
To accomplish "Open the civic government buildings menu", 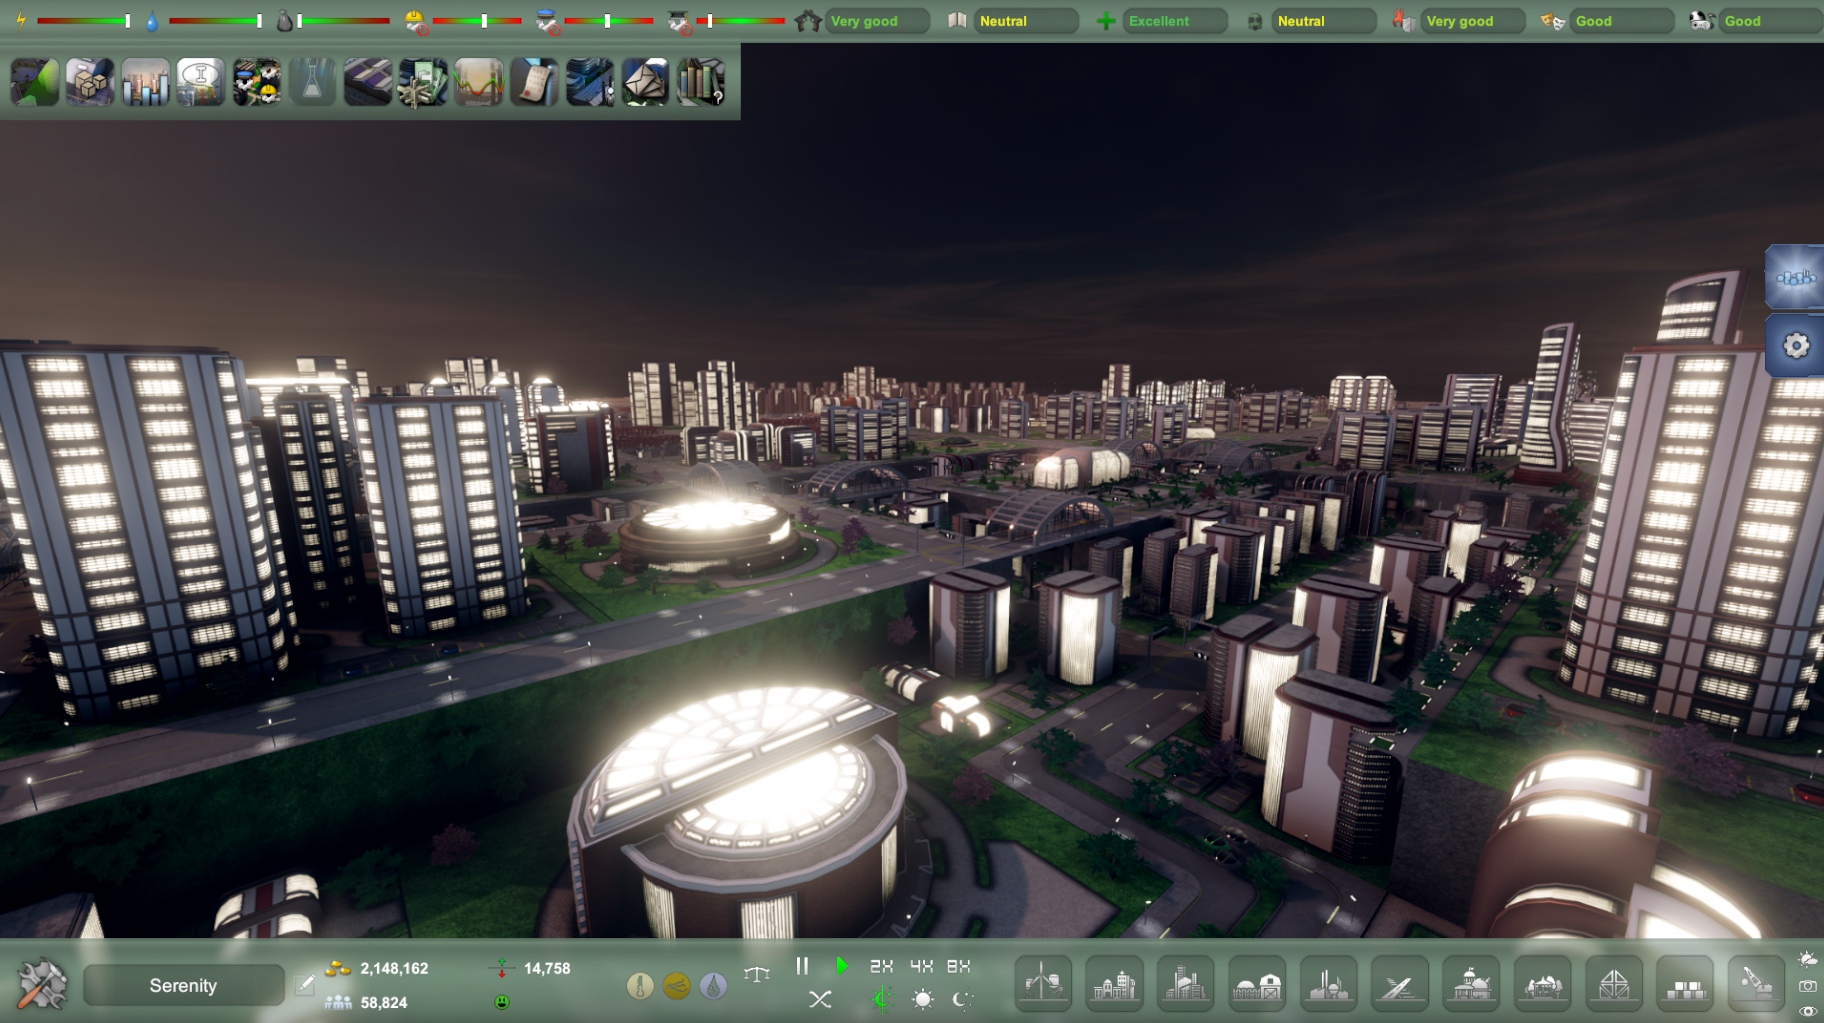I will (1472, 983).
